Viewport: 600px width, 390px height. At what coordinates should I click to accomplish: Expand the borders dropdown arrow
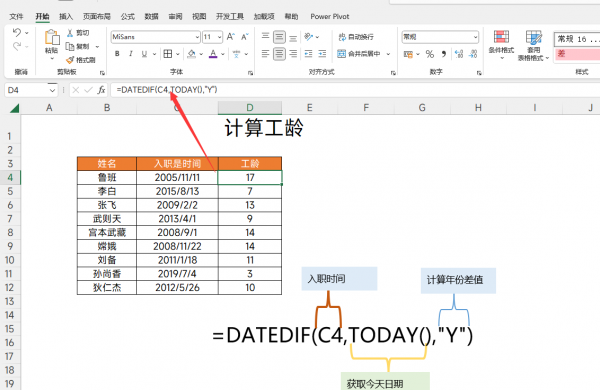178,54
